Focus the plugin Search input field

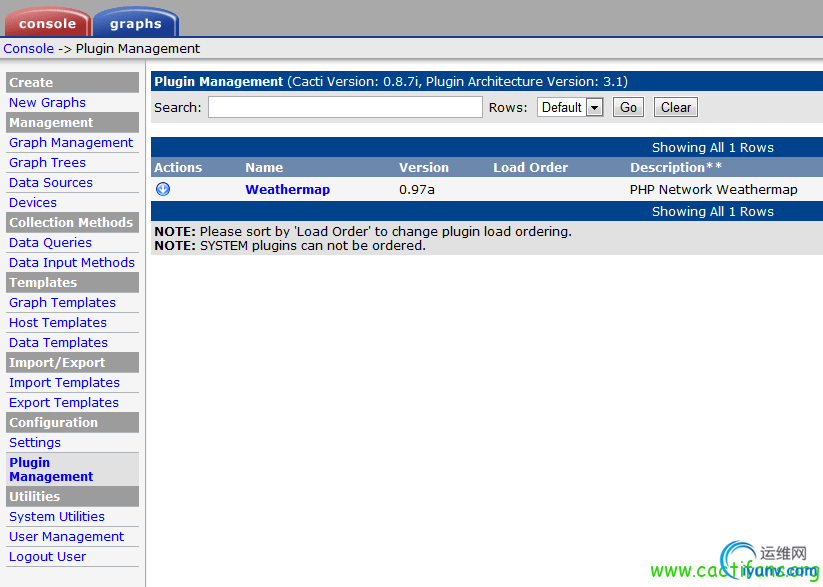tap(345, 107)
